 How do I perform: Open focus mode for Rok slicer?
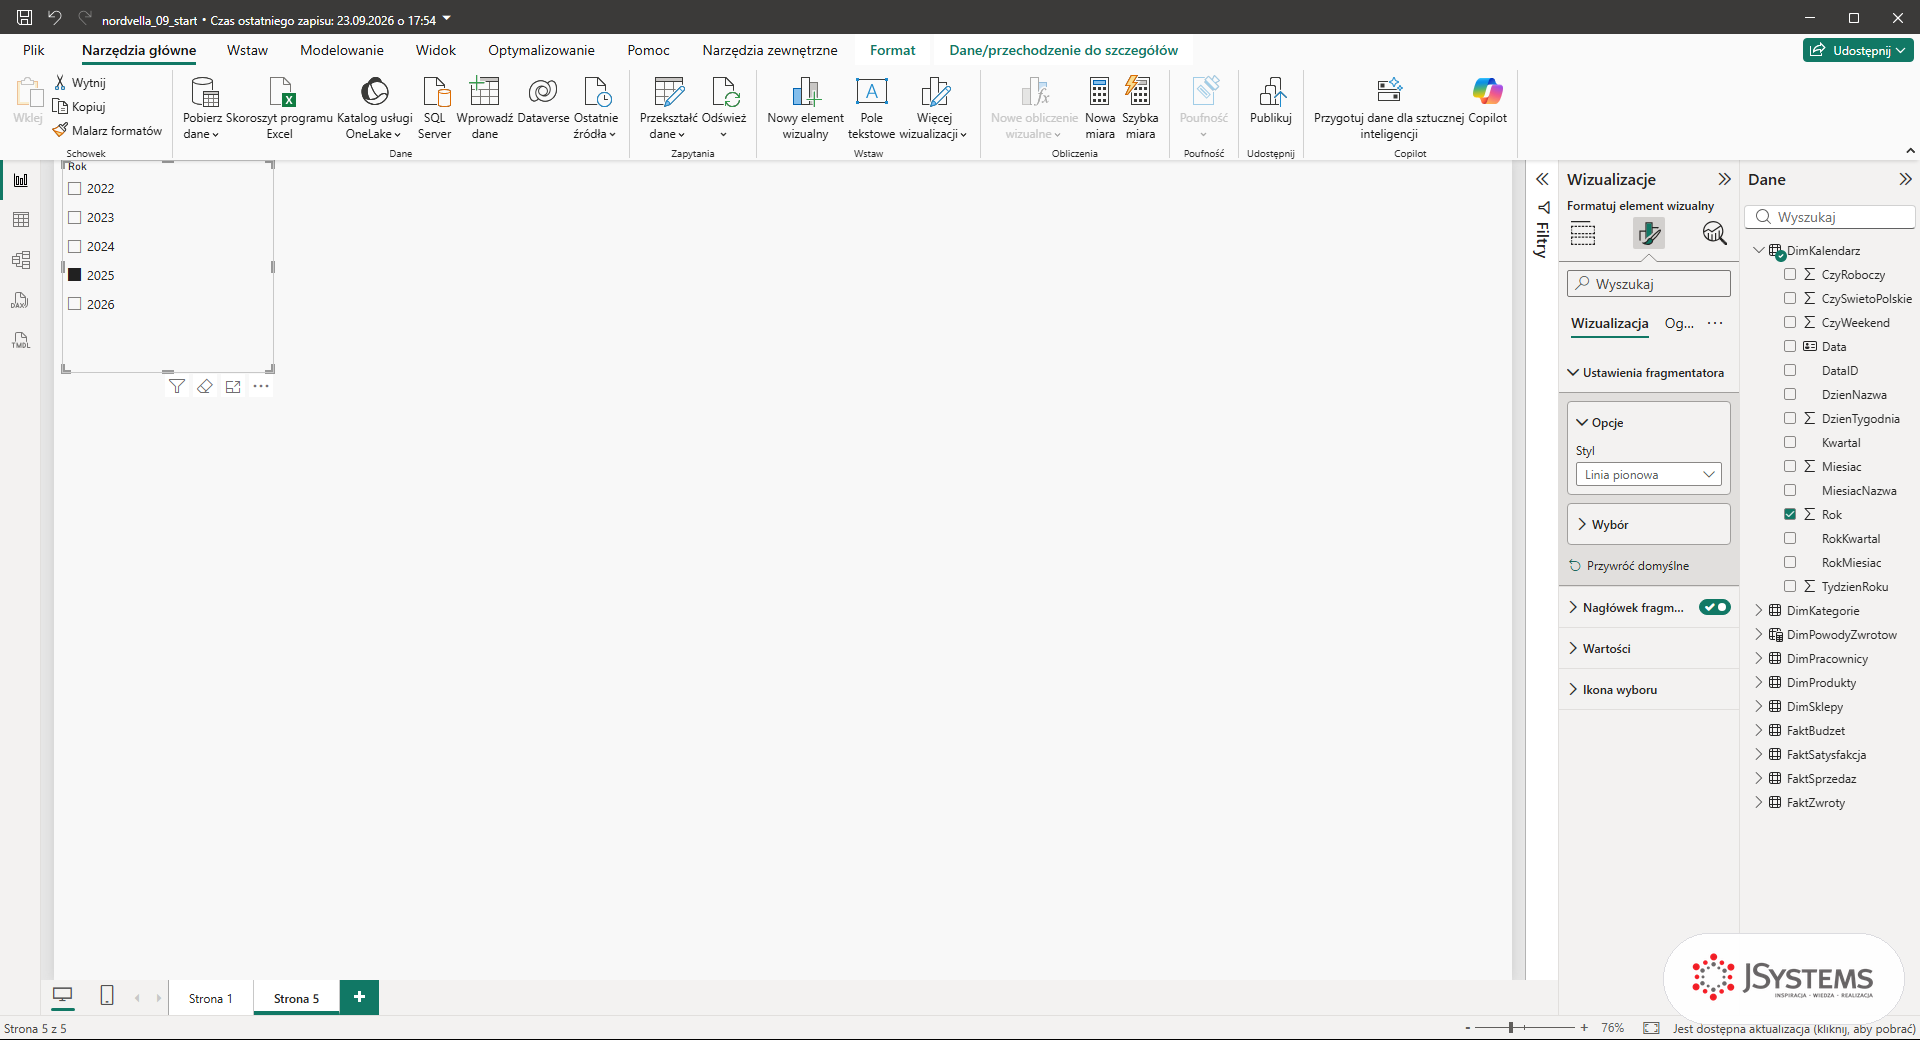[233, 386]
